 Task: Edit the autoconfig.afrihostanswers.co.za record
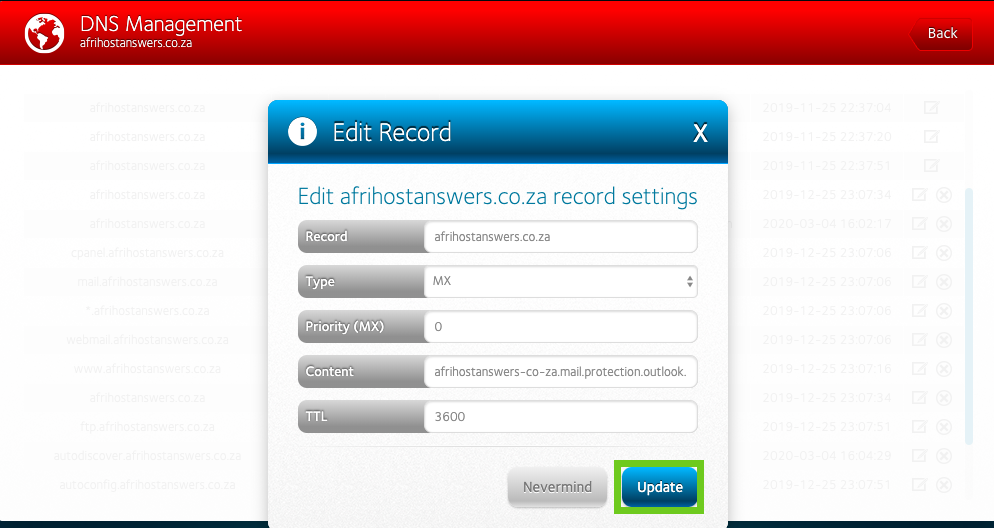tap(919, 485)
